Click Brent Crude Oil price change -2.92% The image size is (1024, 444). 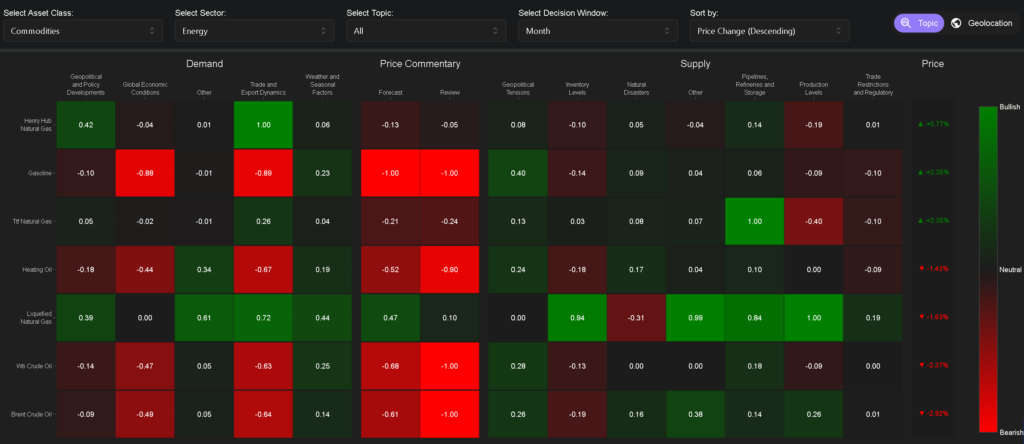tap(933, 413)
